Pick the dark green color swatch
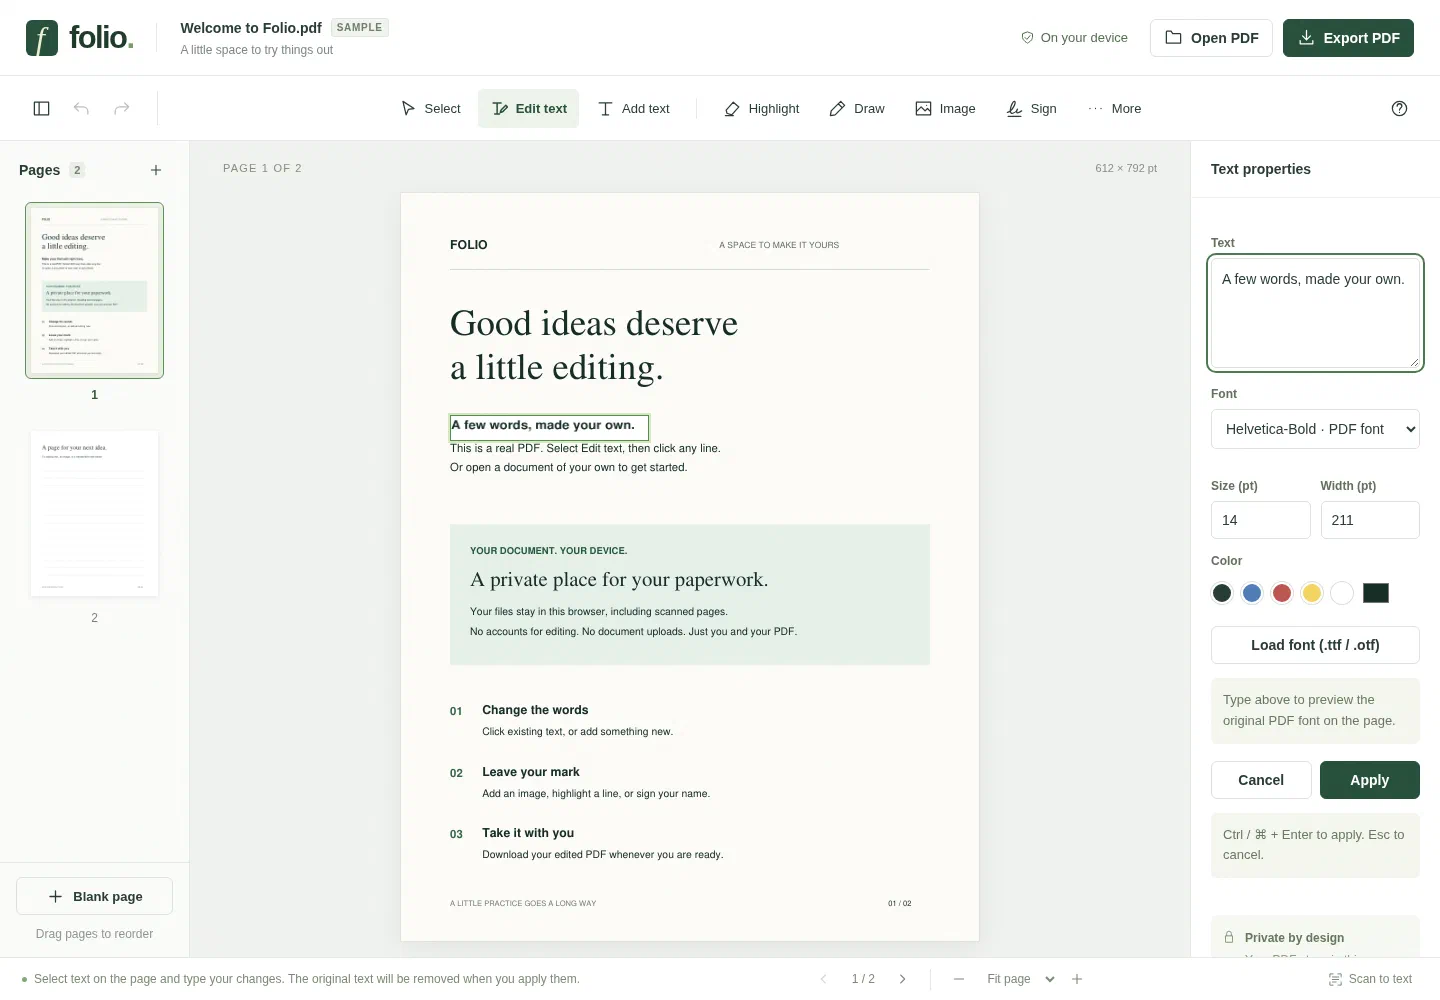Viewport: 1440px width, 1000px height. (x=1222, y=593)
